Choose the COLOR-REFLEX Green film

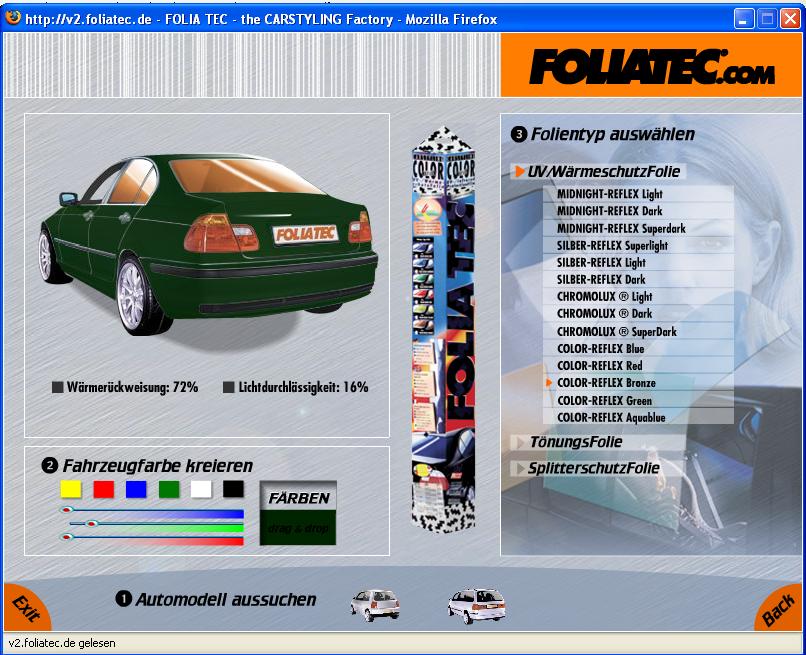coord(604,400)
